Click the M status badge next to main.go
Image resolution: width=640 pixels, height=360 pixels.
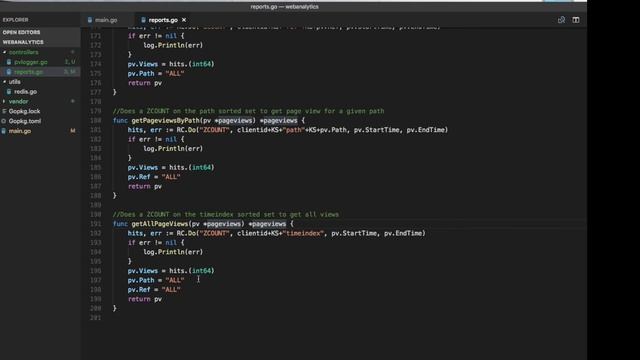[73, 131]
